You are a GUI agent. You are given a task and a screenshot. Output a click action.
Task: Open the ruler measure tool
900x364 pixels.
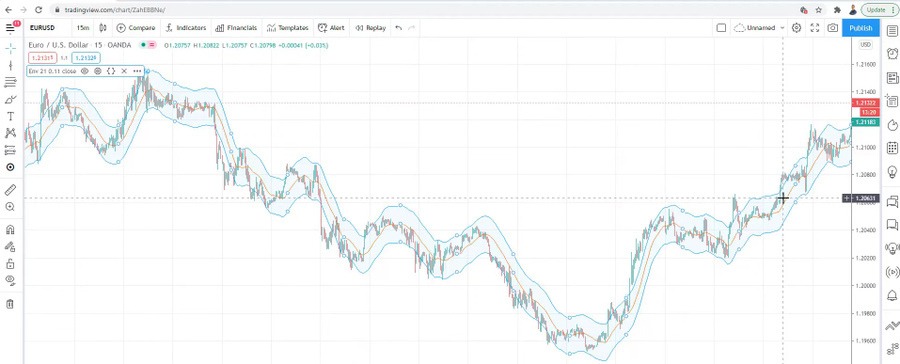[10, 190]
